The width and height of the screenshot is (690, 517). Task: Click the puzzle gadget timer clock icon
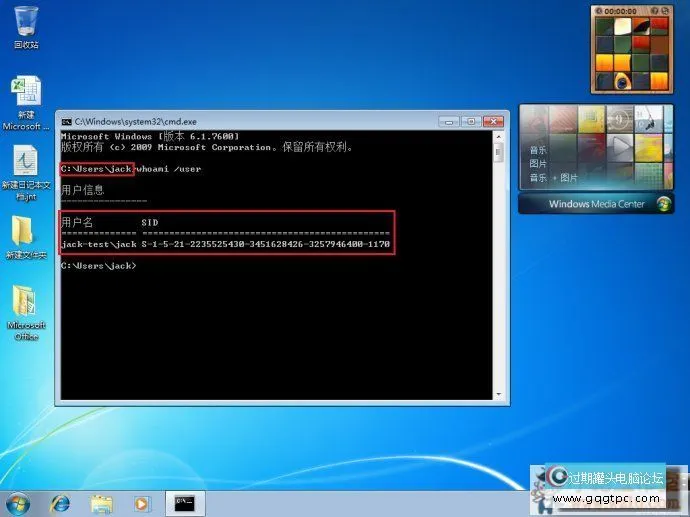pos(600,11)
